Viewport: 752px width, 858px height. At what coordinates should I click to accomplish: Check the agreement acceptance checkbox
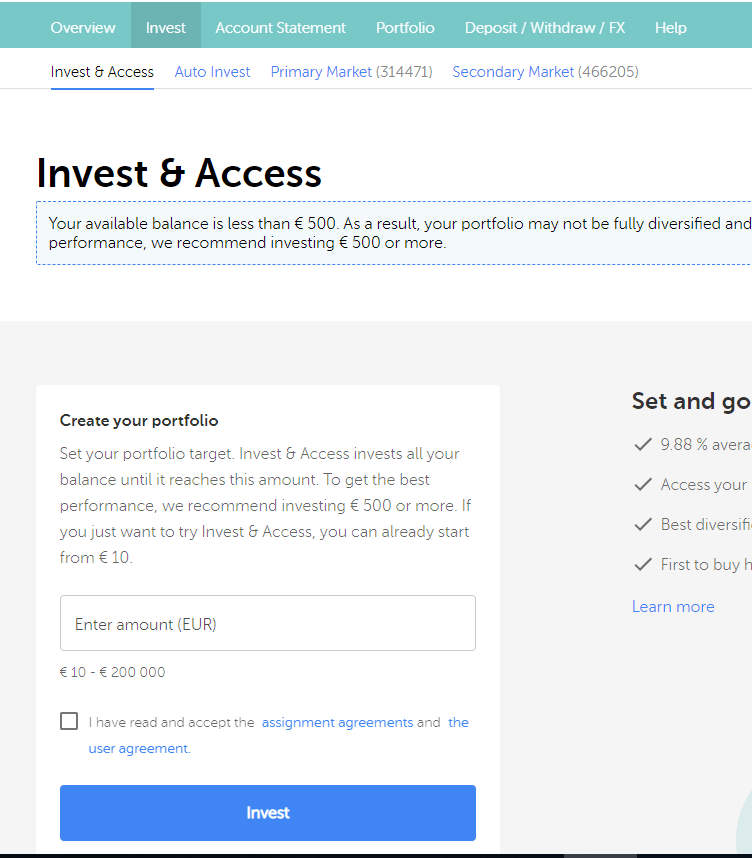point(69,721)
